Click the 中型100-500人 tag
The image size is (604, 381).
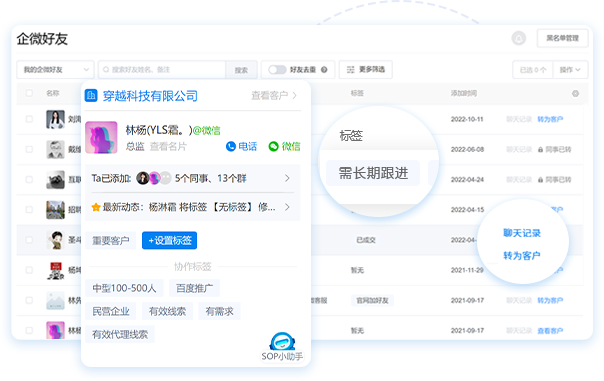point(124,288)
